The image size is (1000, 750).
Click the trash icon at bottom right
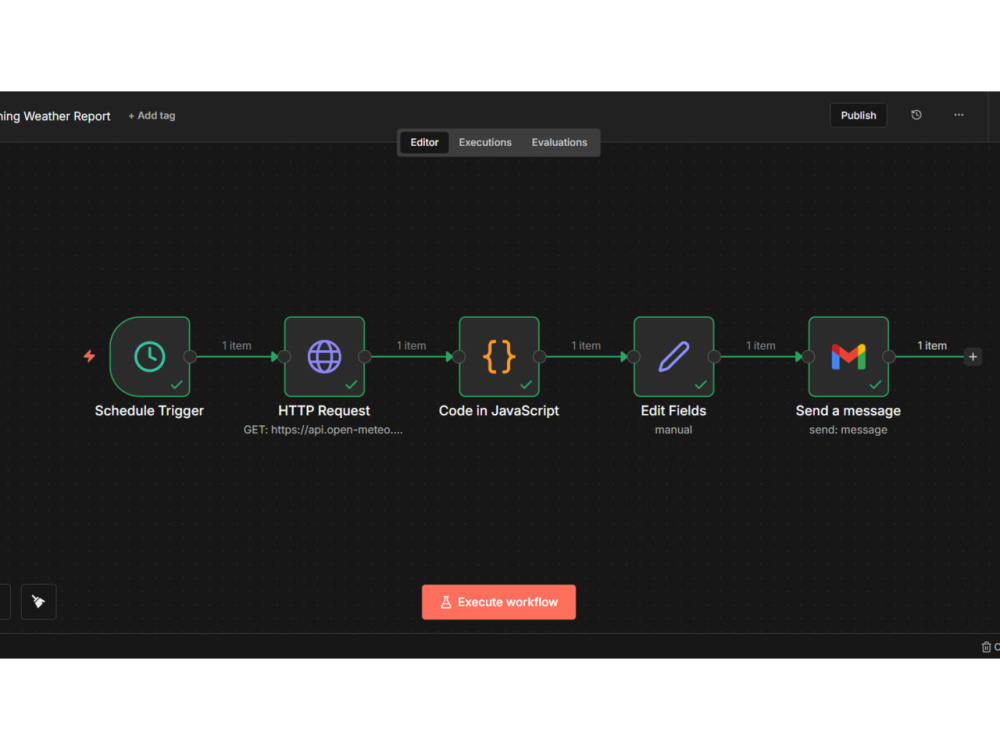[x=986, y=647]
